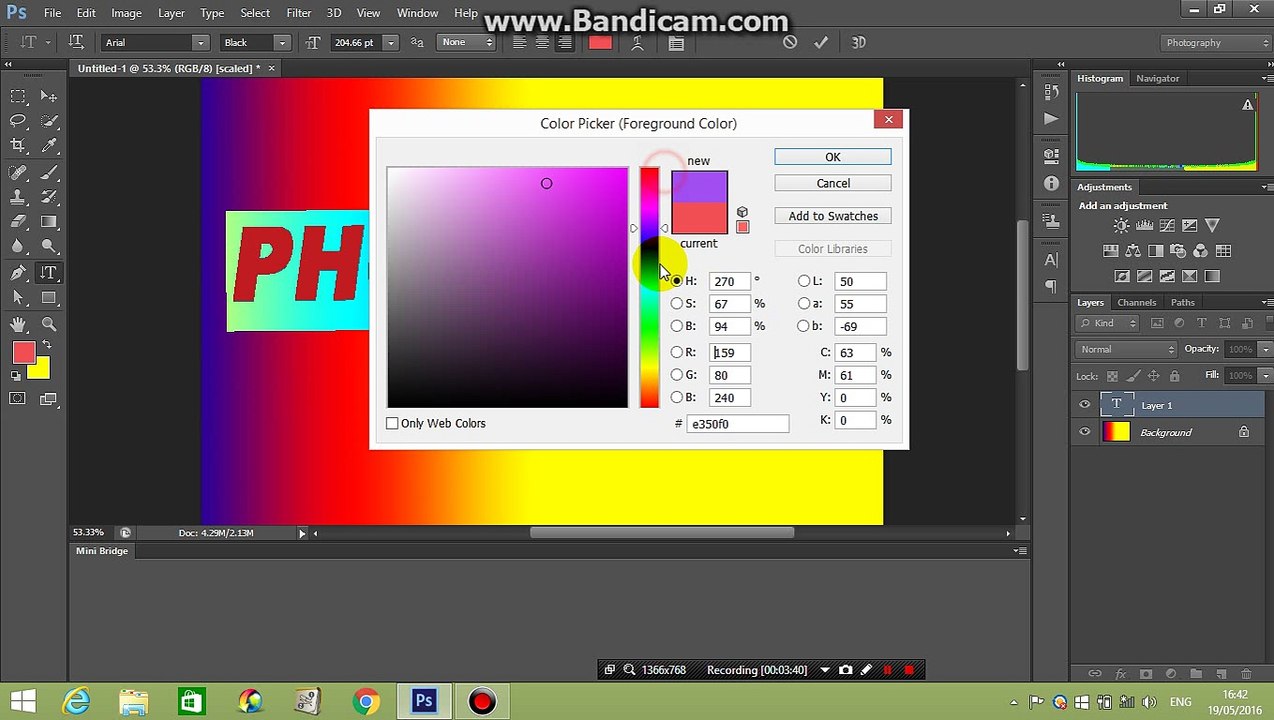
Task: Open the Arial font family dropdown
Action: [x=200, y=43]
